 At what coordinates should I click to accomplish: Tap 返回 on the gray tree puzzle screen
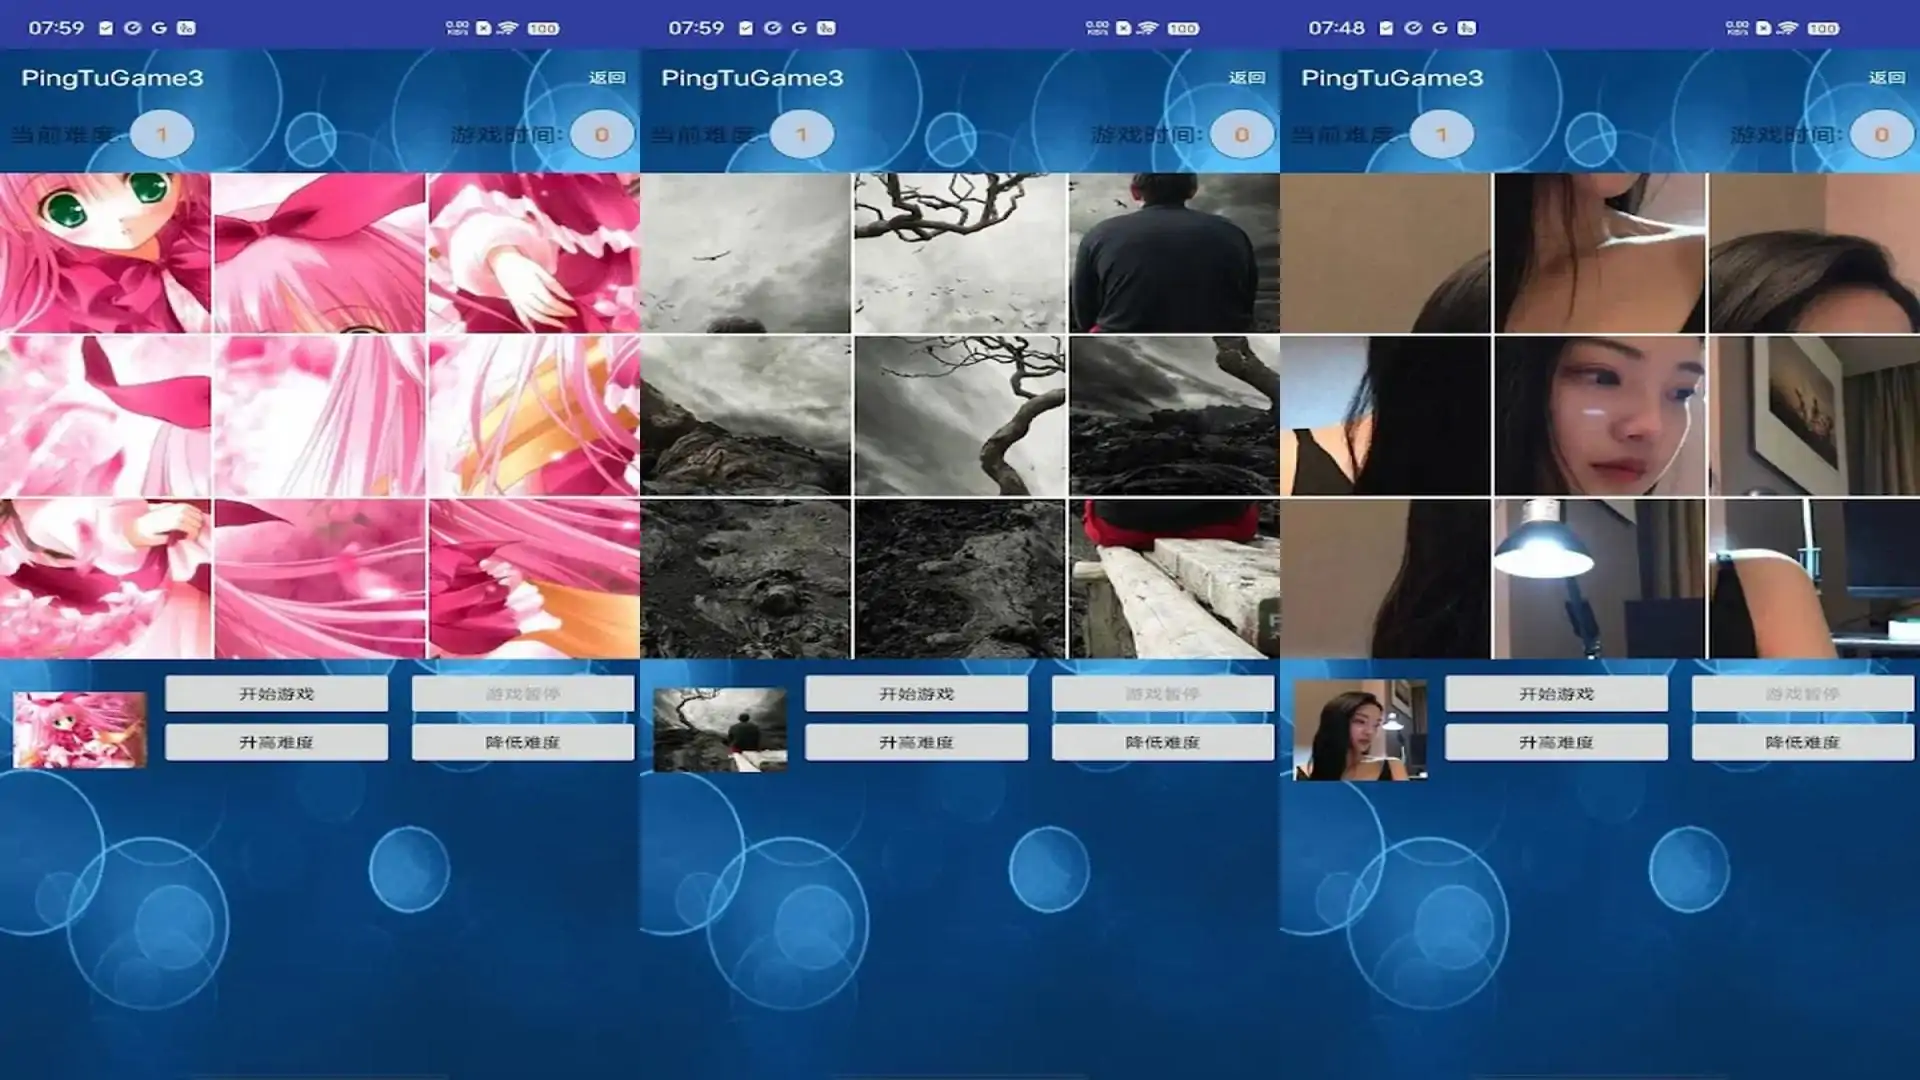pyautogui.click(x=1247, y=77)
